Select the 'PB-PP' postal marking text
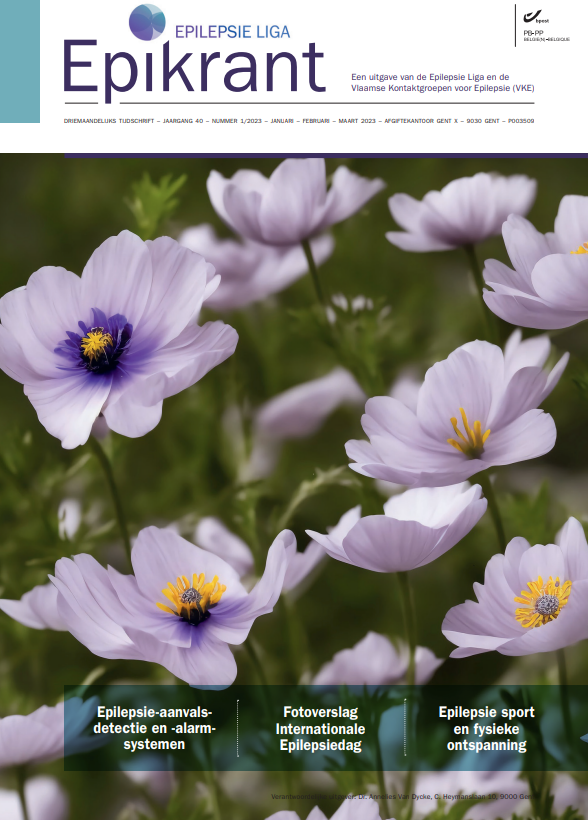This screenshot has width=588, height=820. pos(533,33)
